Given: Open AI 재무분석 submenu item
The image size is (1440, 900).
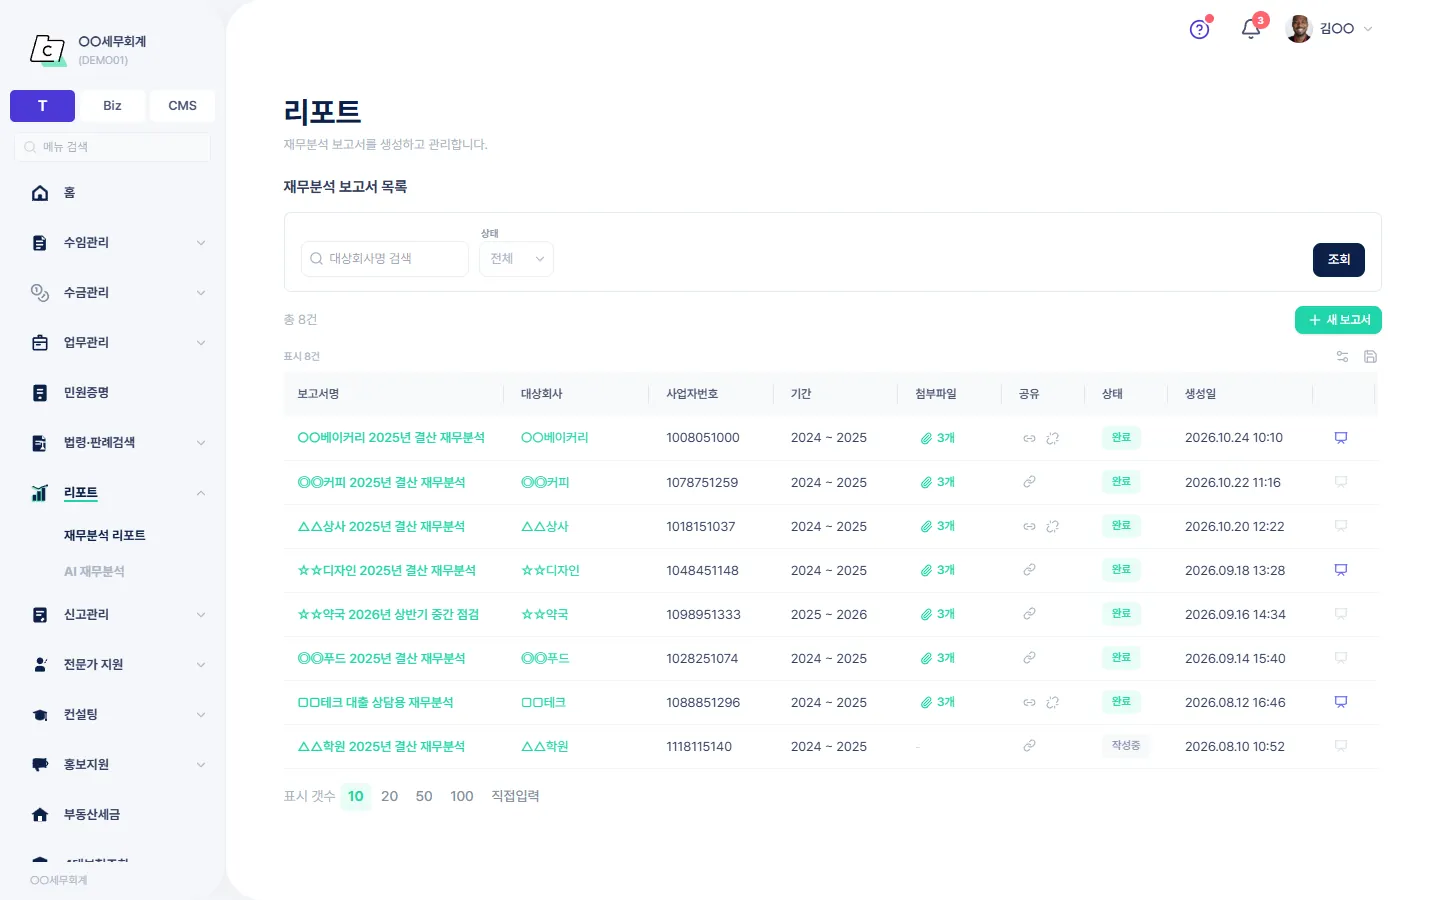Looking at the screenshot, I should coord(94,572).
